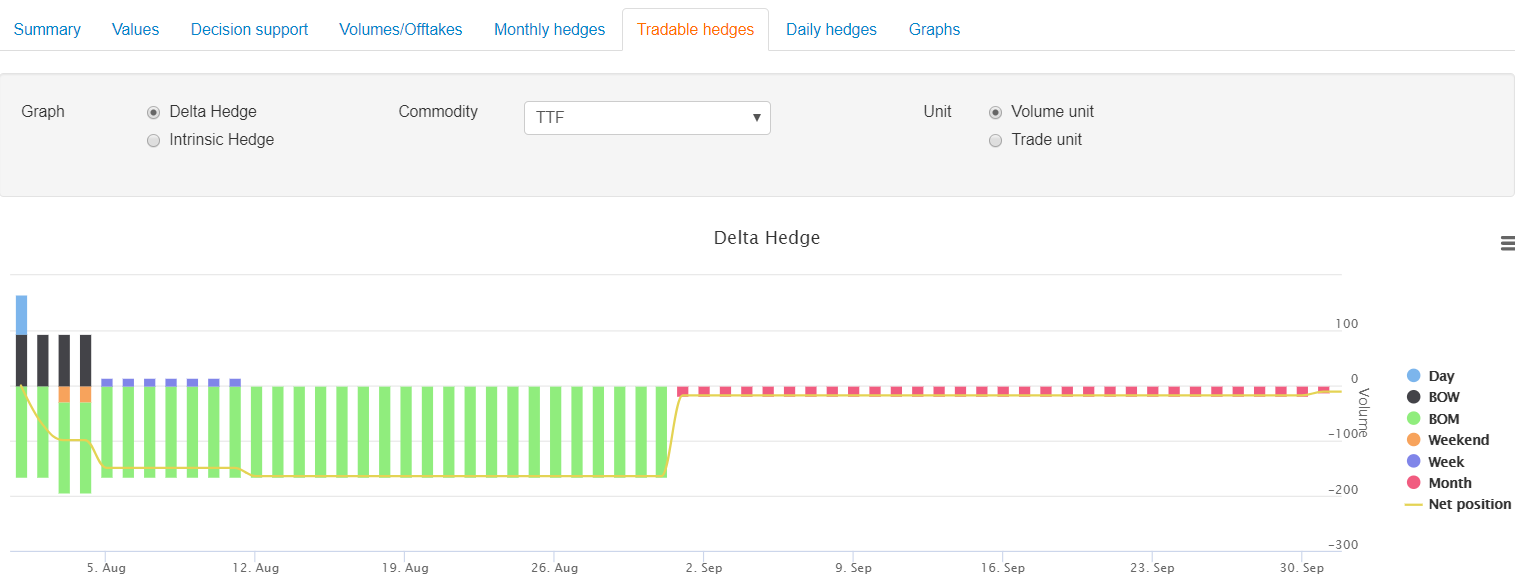Toggle the BOM legend green marker

click(1413, 419)
